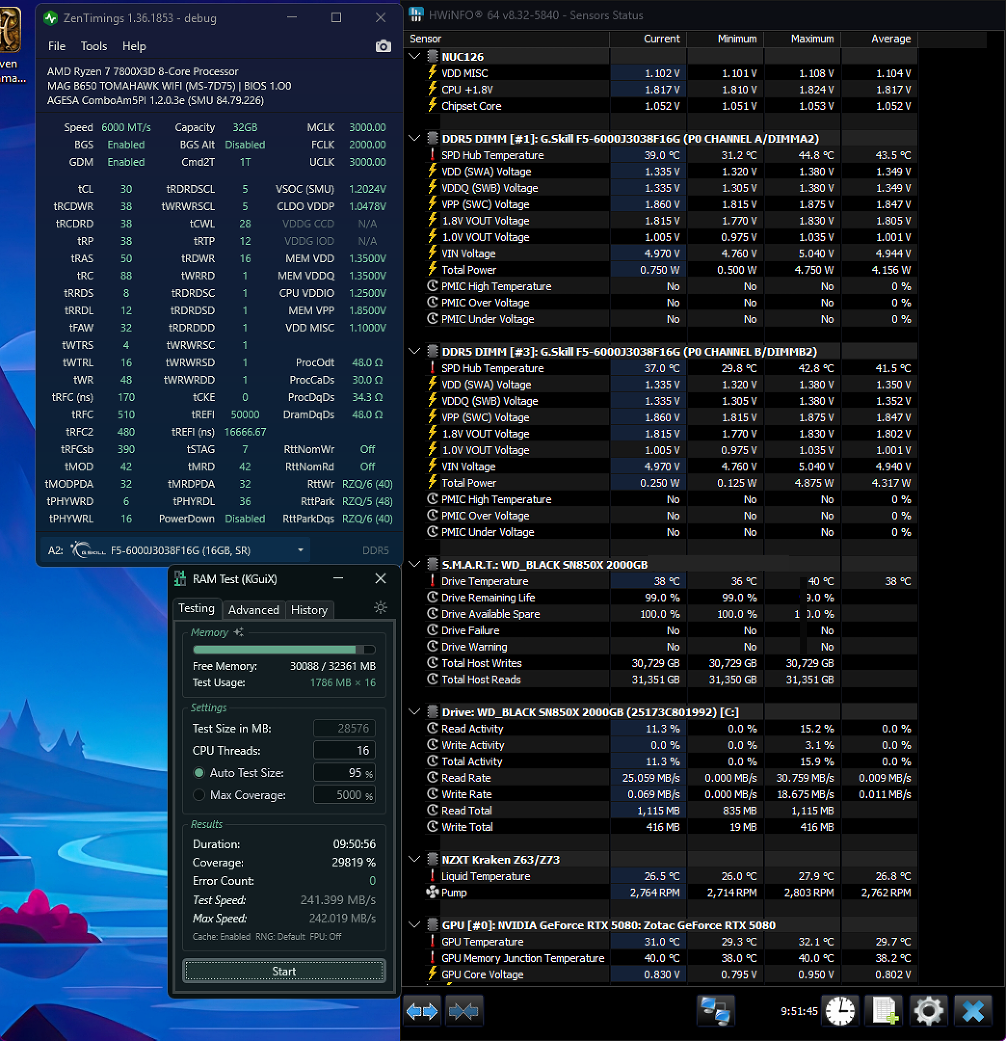Click HWiNFO expand columns arrows button
The width and height of the screenshot is (1006, 1041).
tap(422, 1011)
